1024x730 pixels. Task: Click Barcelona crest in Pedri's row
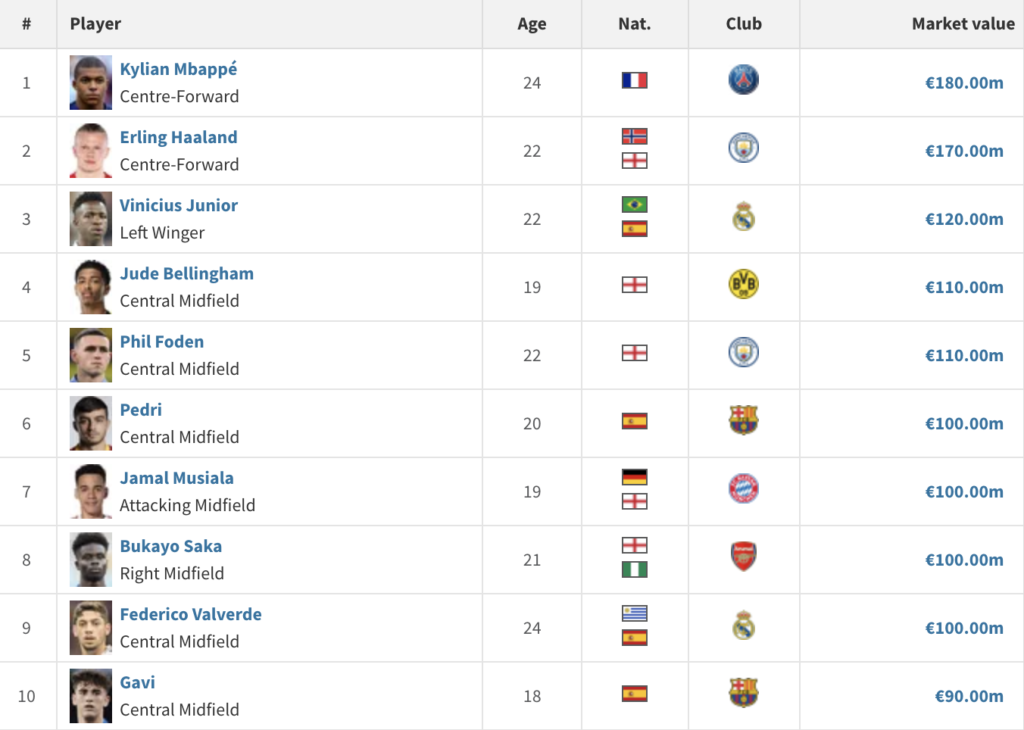pyautogui.click(x=743, y=421)
